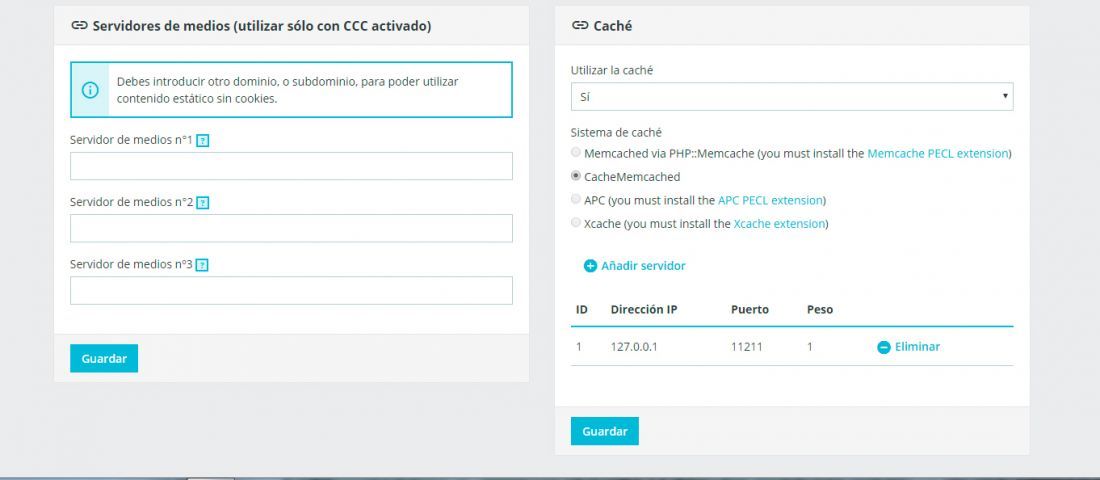
Task: Click help icon next to Servidor de medios n°3
Action: point(203,265)
